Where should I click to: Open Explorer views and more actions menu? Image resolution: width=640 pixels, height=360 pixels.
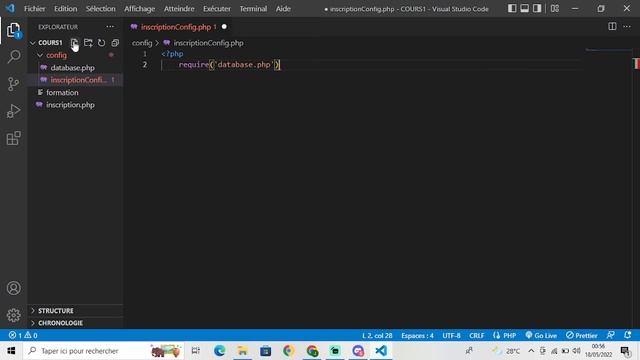point(110,27)
